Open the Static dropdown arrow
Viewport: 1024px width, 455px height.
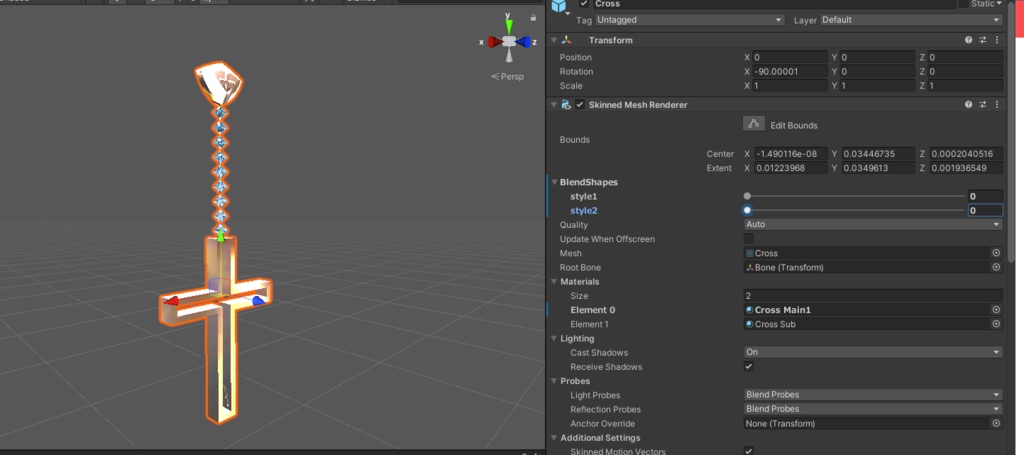pos(999,4)
